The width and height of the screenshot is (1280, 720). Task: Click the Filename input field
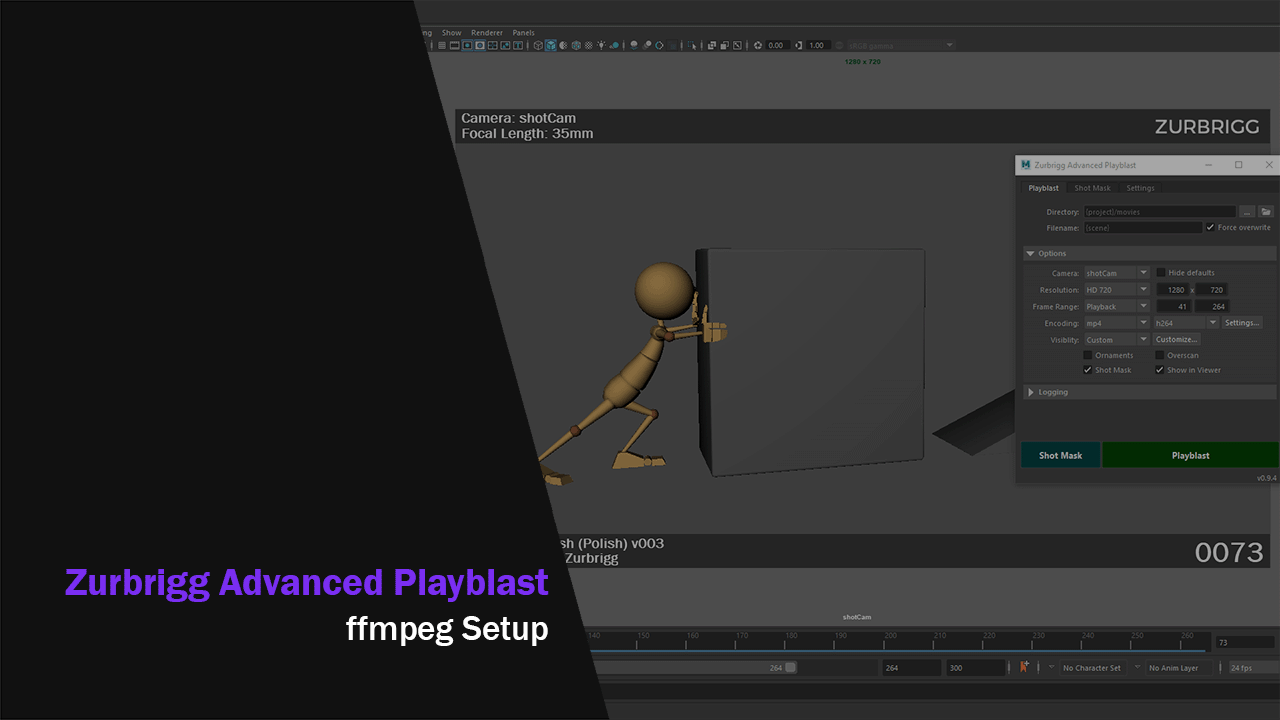pos(1142,228)
